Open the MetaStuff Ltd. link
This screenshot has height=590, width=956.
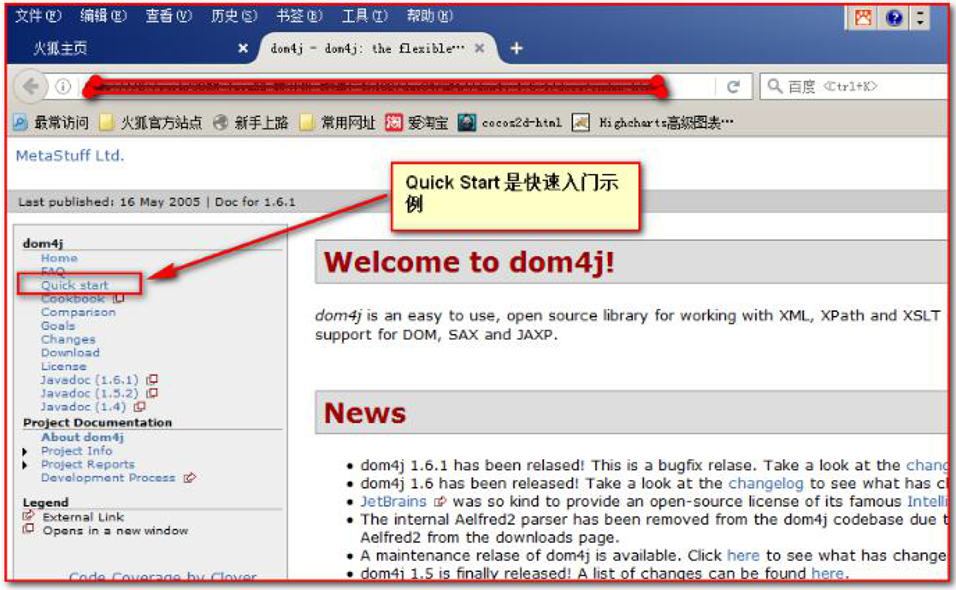pyautogui.click(x=70, y=156)
